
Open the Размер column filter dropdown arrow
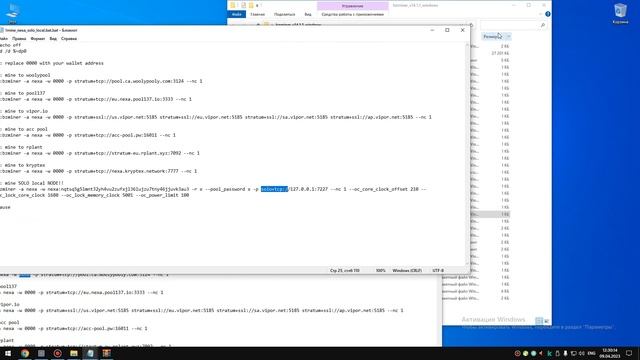pyautogui.click(x=509, y=37)
